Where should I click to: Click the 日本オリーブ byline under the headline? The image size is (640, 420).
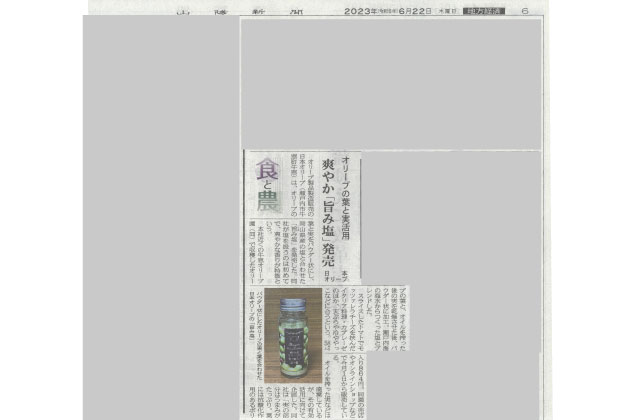pos(336,276)
